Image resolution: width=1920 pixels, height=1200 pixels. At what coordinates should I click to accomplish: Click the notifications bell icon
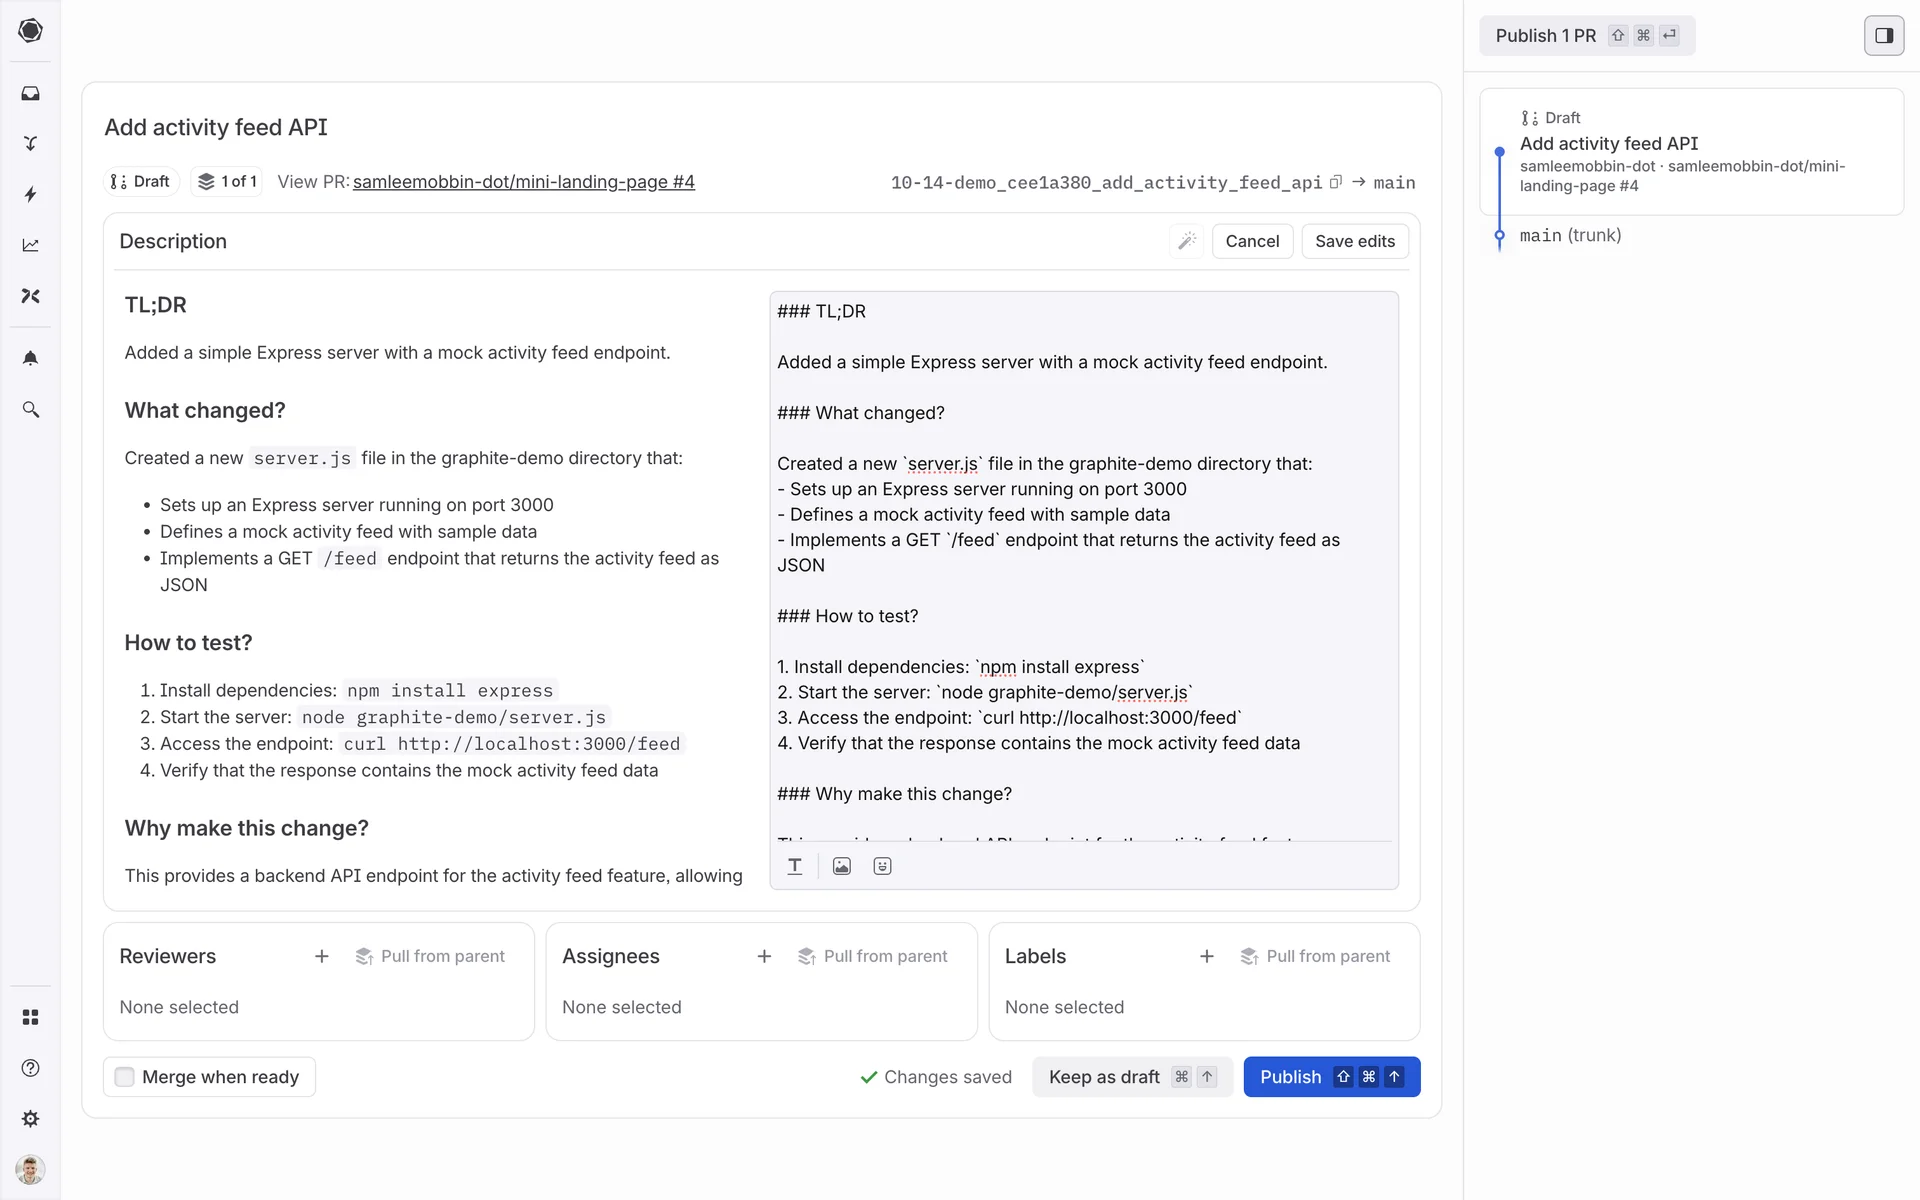tap(30, 358)
